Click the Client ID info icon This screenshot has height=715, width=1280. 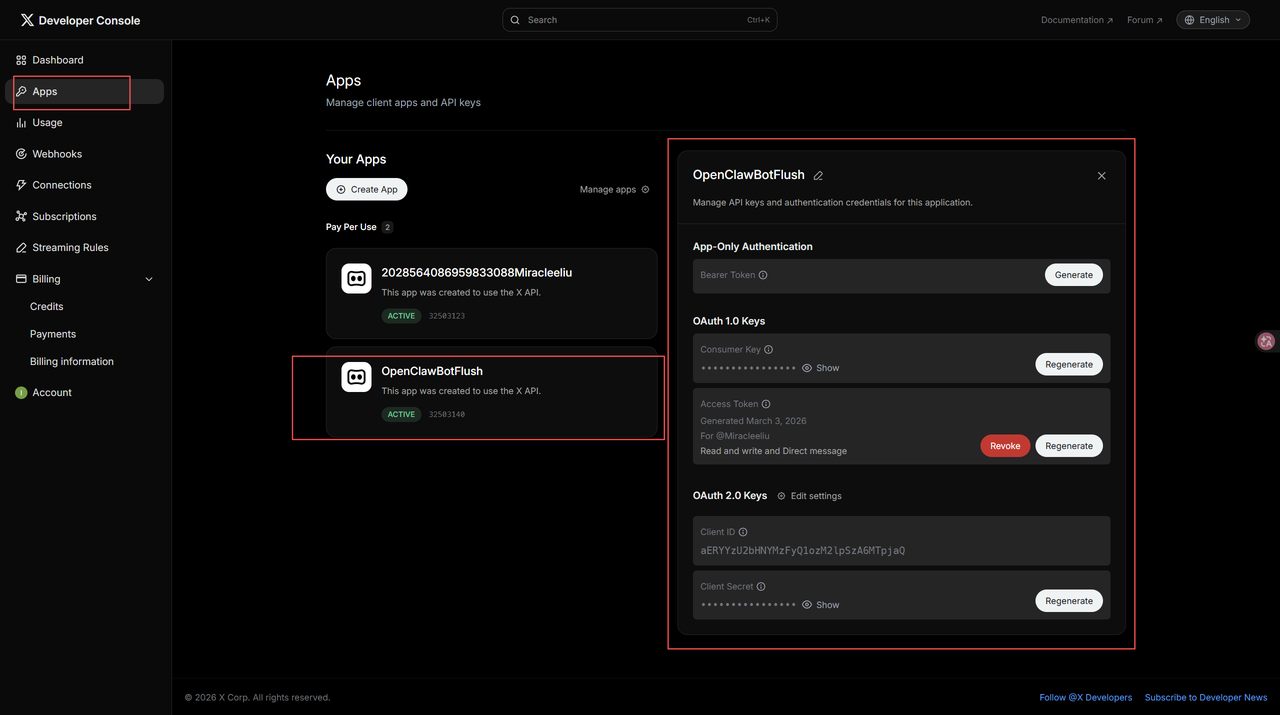(743, 532)
